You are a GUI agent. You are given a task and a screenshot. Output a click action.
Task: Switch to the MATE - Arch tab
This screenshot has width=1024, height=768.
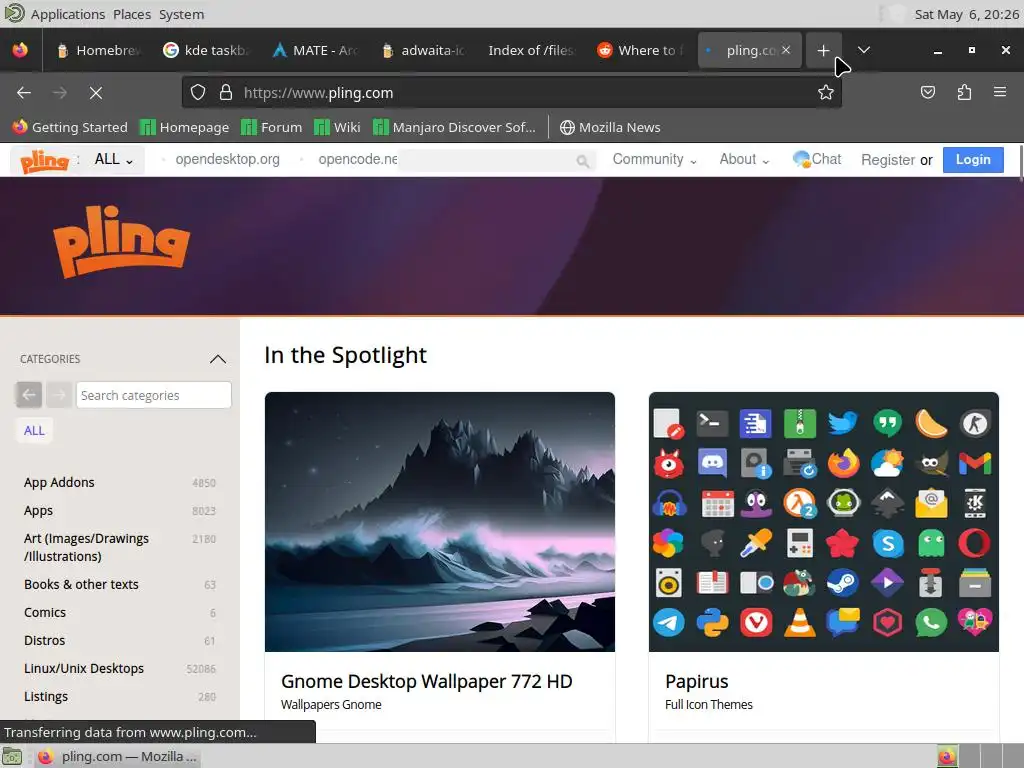tap(315, 50)
